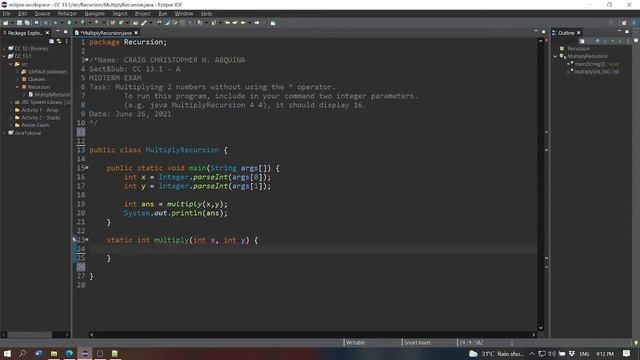The width and height of the screenshot is (640, 360).
Task: Click the Open Type toolbar icon
Action: [x=135, y=23]
